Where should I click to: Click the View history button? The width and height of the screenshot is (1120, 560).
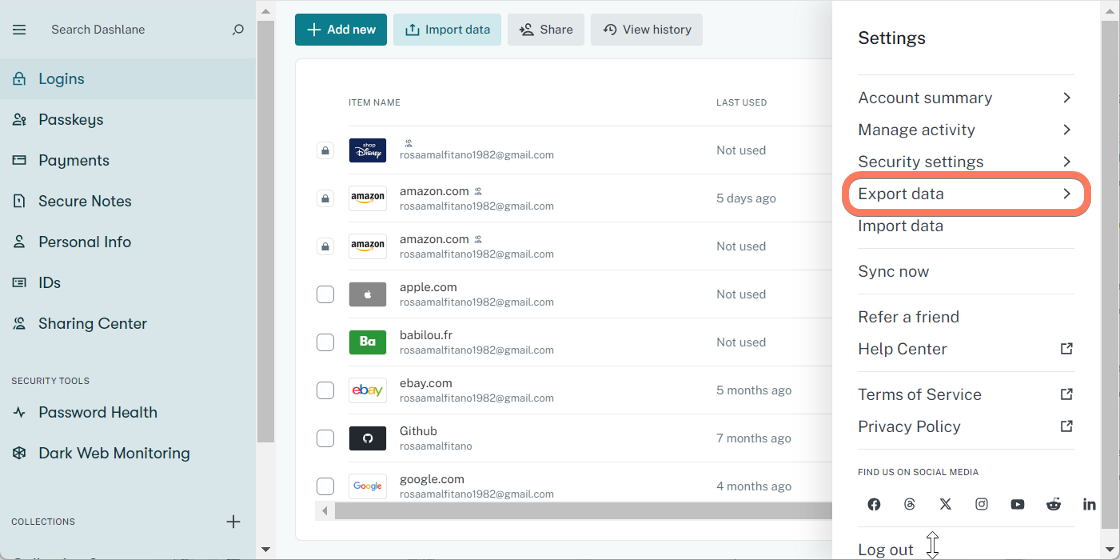pos(646,29)
